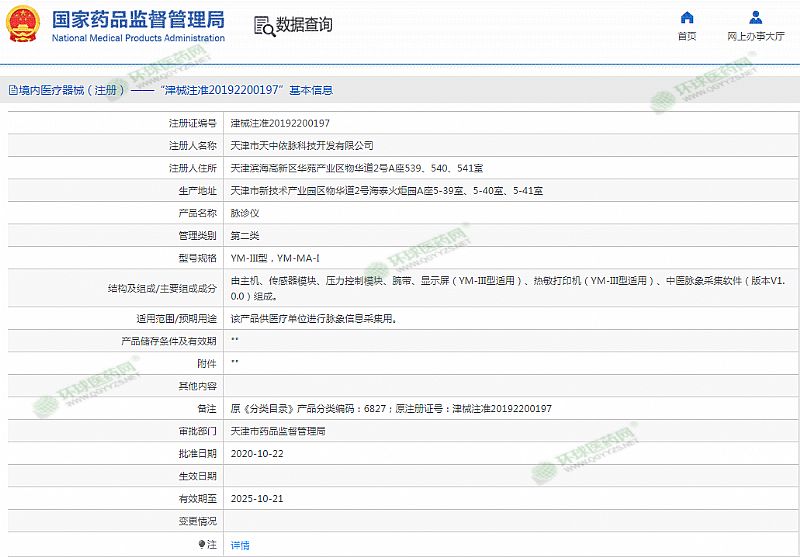Click the 首页 home house icon
The height and width of the screenshot is (557, 800).
tap(686, 17)
